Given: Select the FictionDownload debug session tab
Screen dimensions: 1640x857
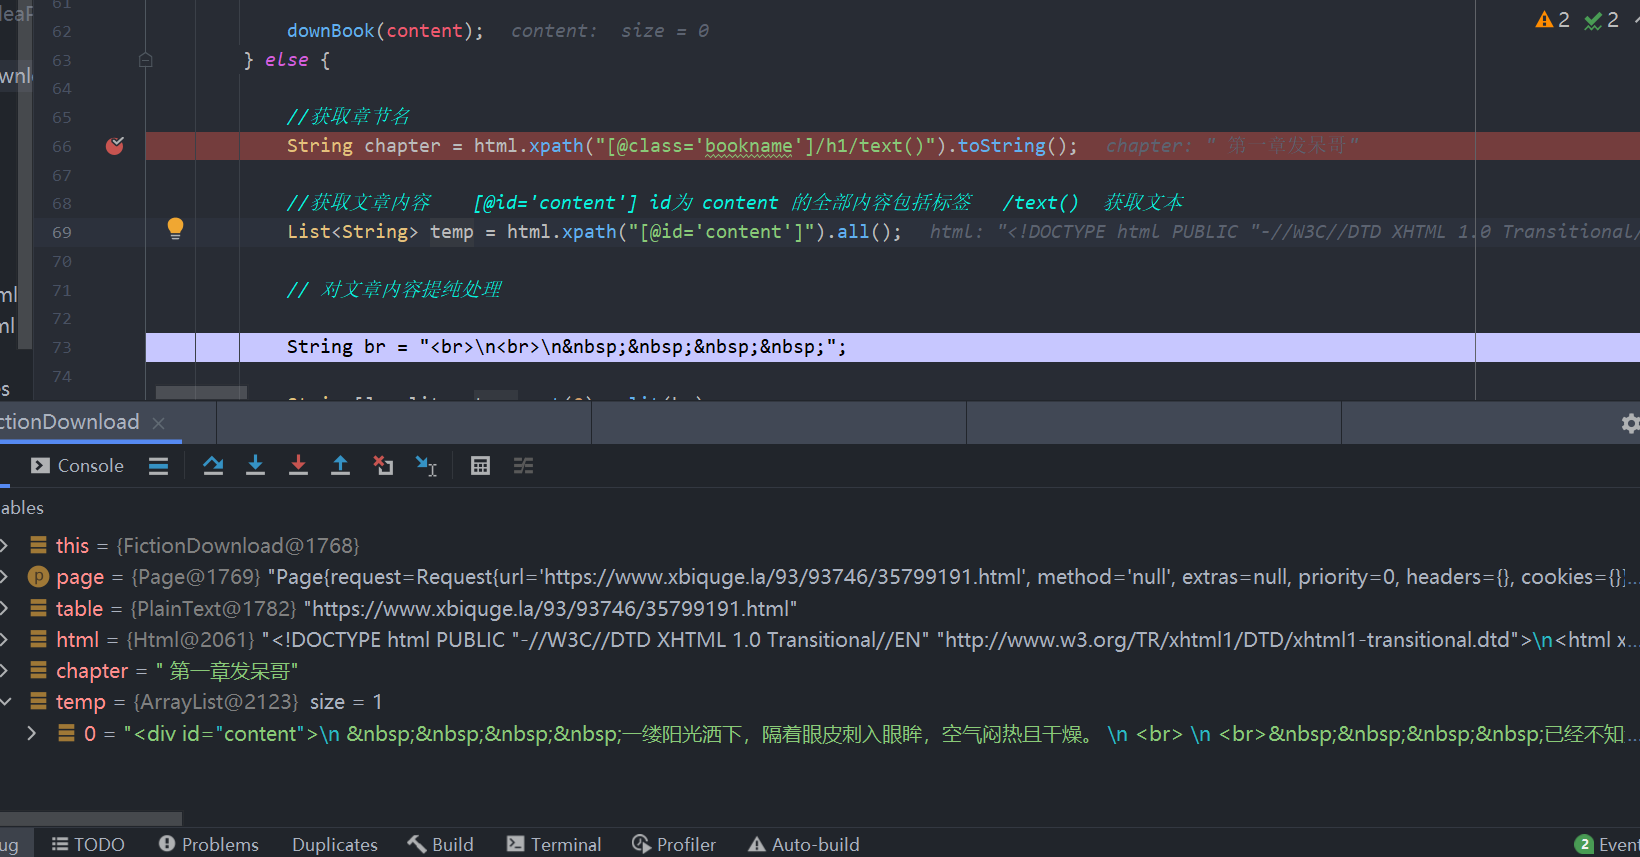Looking at the screenshot, I should (x=70, y=422).
